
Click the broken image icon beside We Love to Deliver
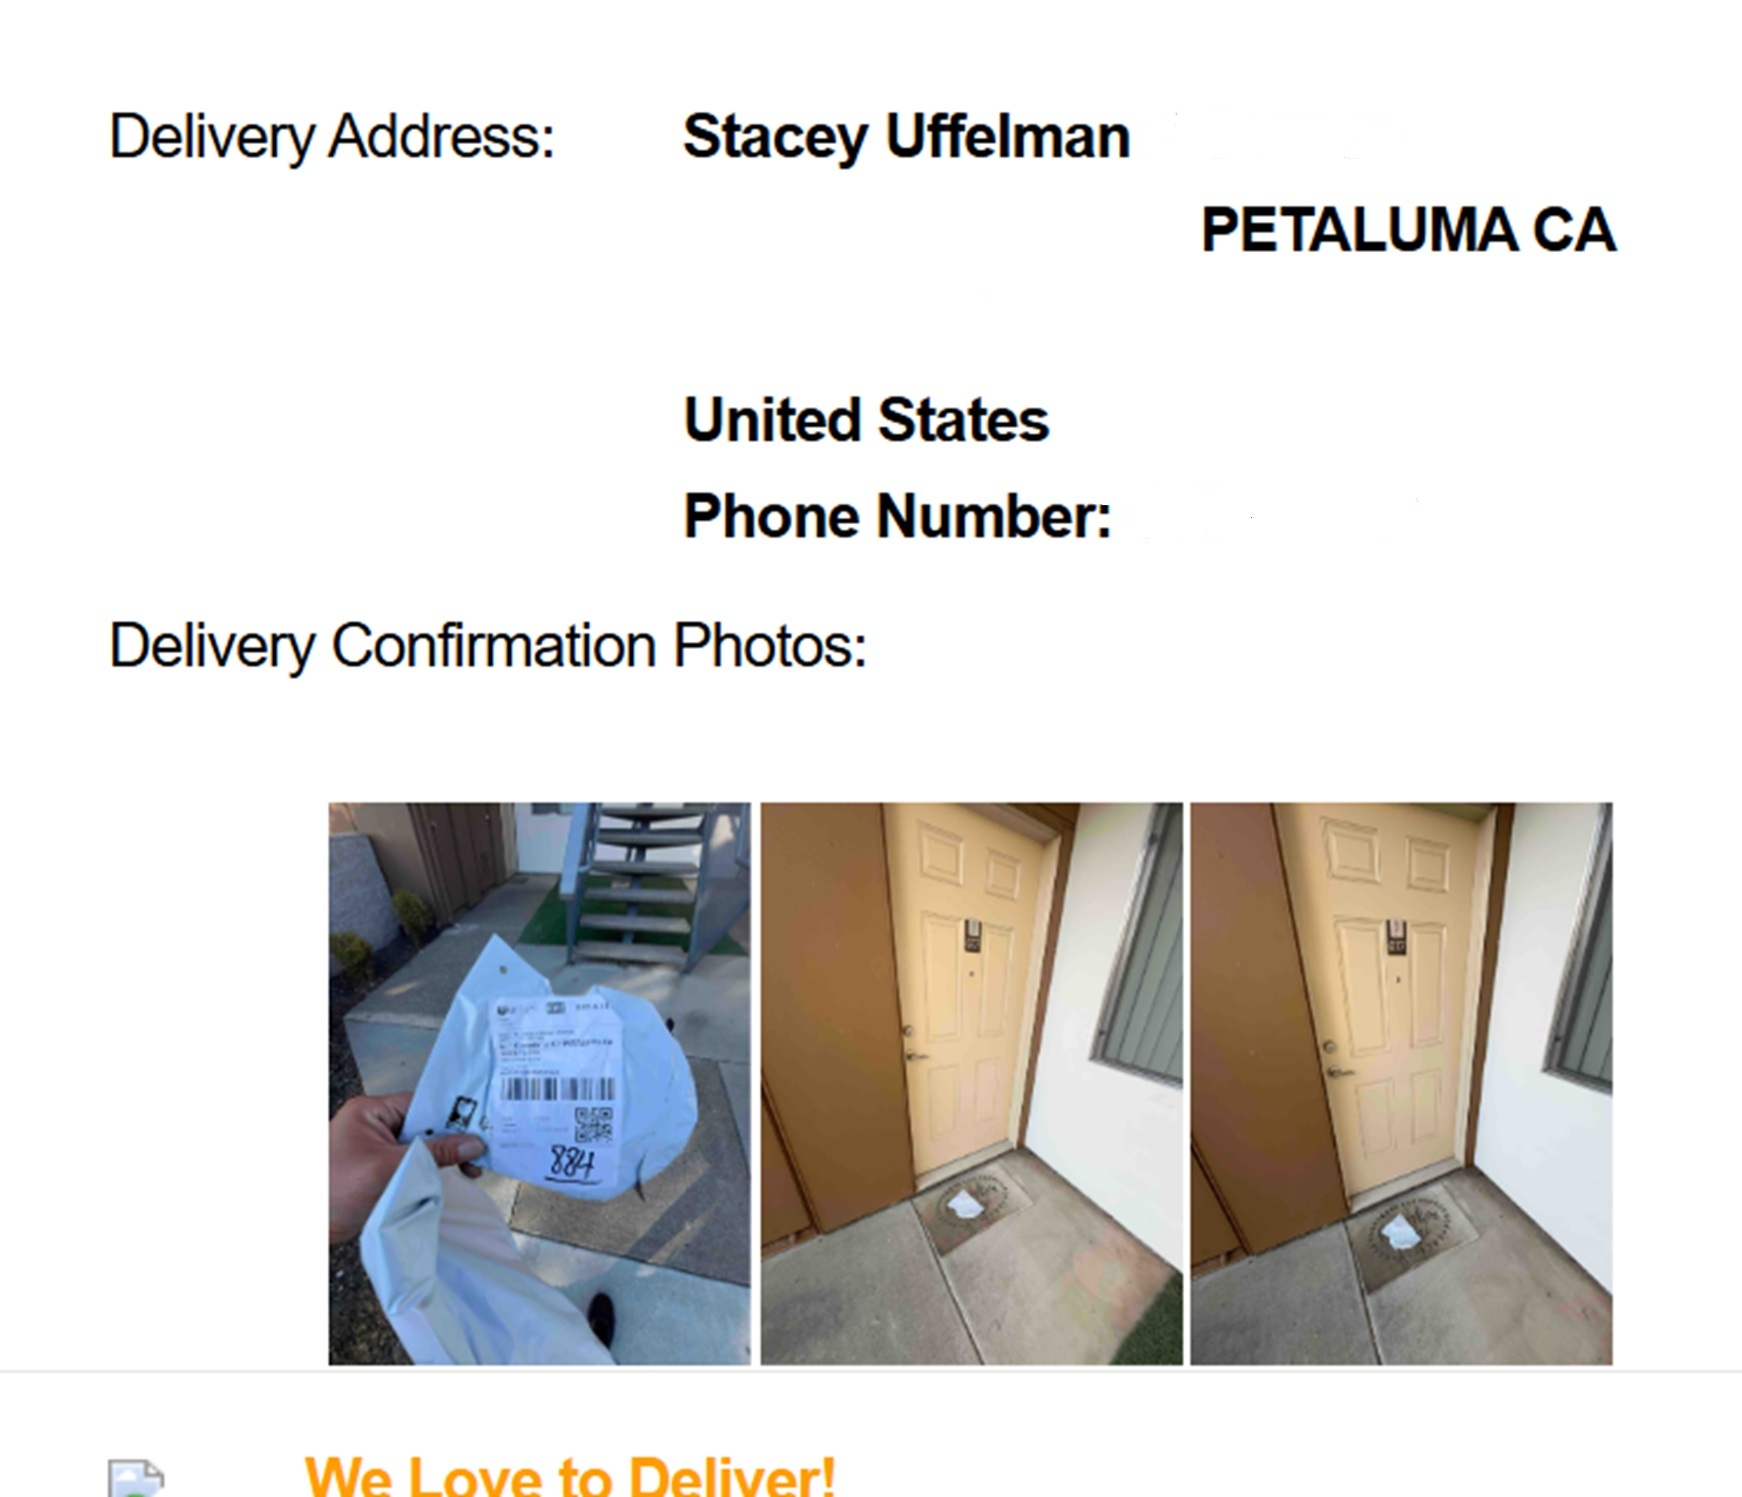(136, 1478)
